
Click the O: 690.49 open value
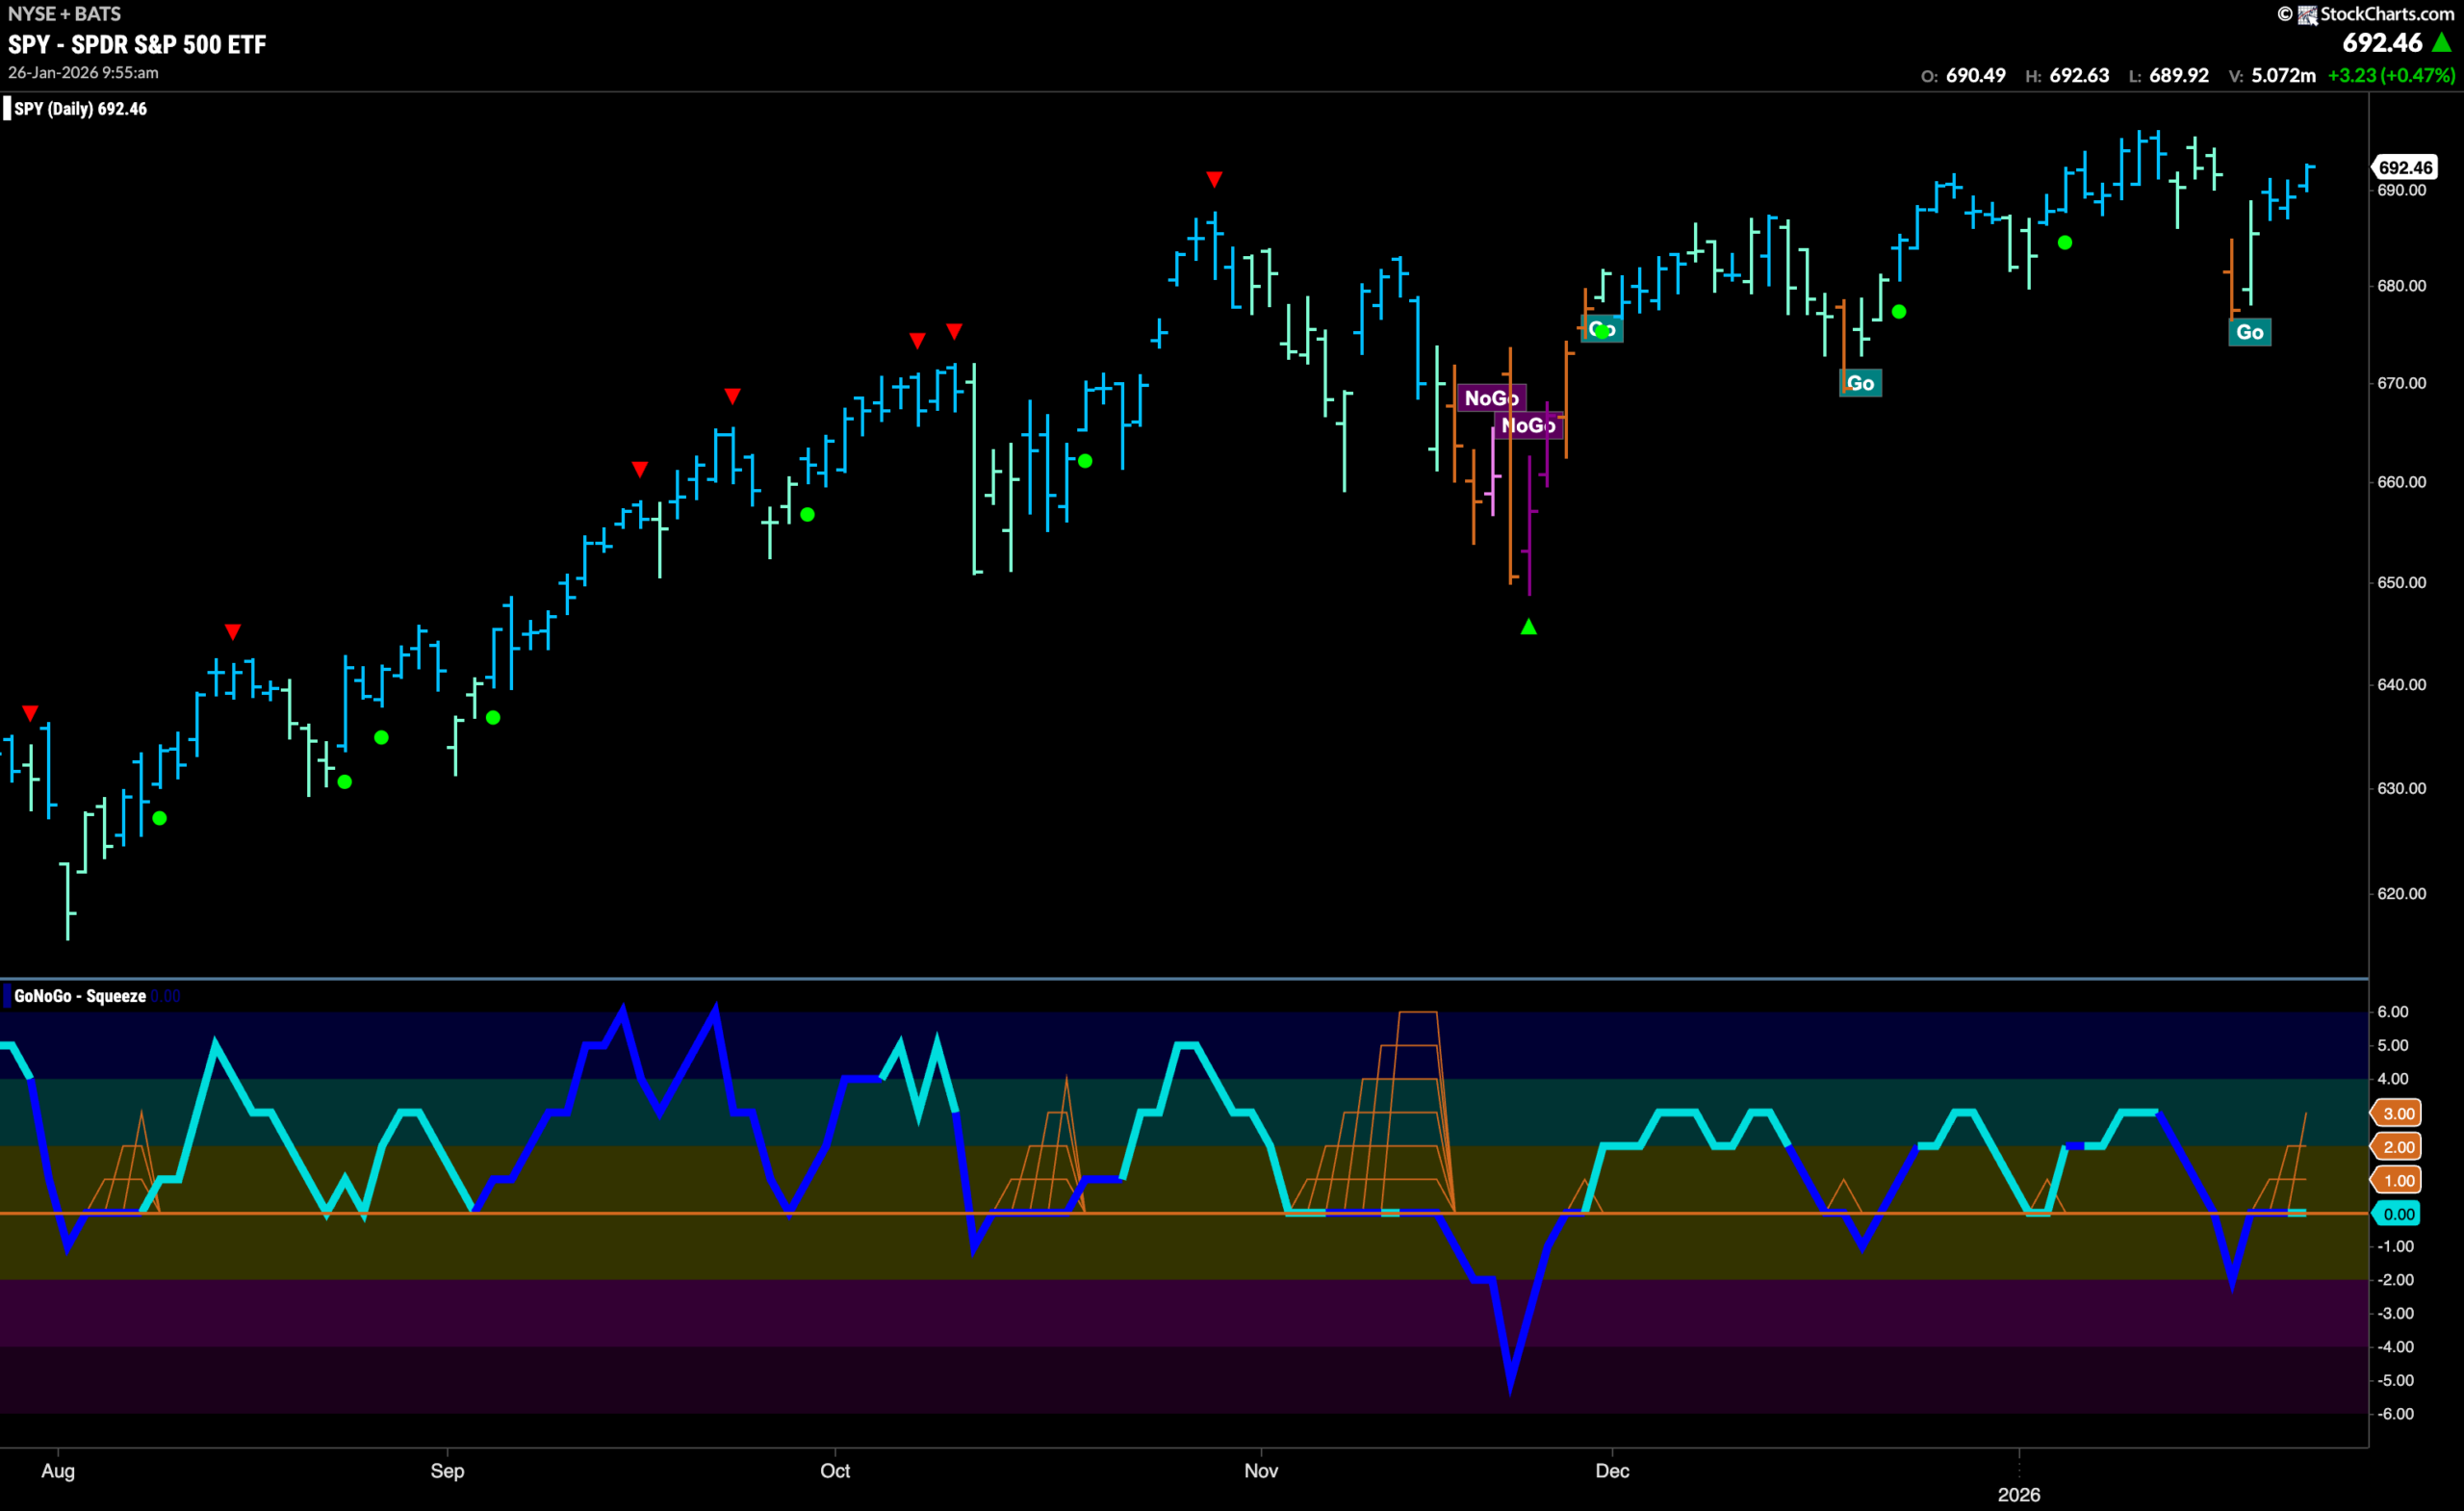[1963, 76]
